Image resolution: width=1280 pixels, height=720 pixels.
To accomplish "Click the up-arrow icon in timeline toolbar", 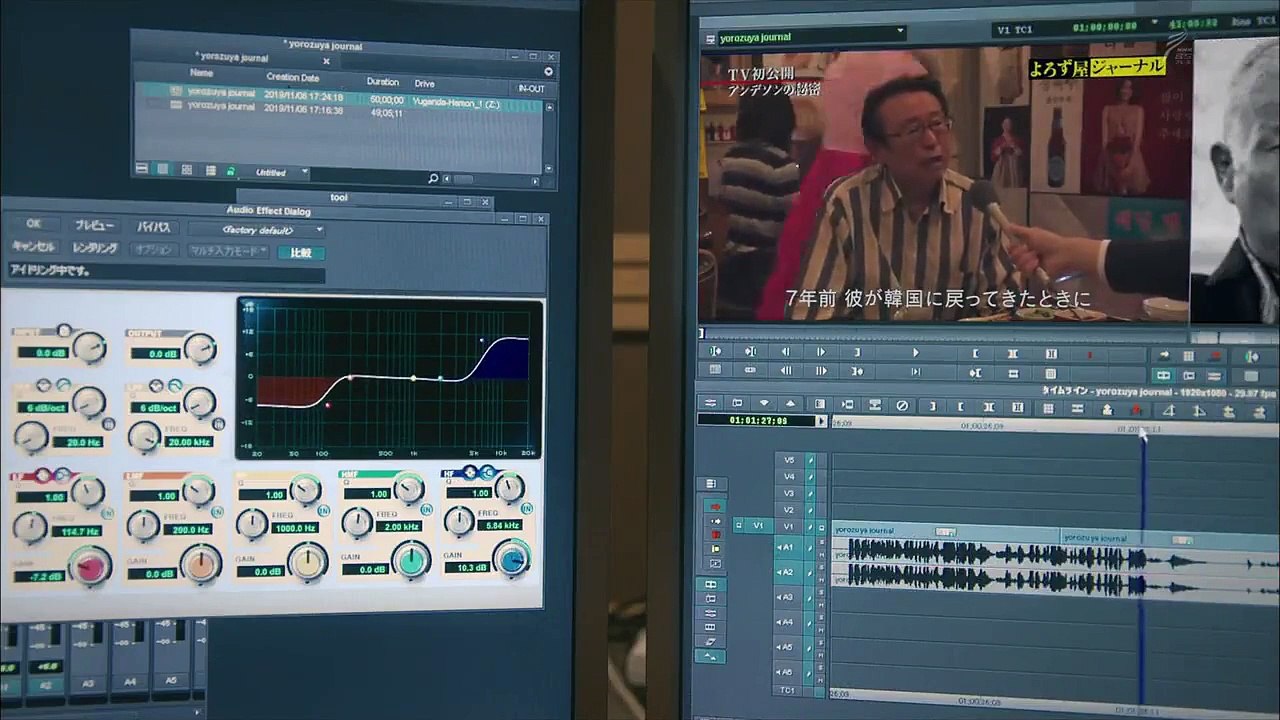I will (791, 404).
